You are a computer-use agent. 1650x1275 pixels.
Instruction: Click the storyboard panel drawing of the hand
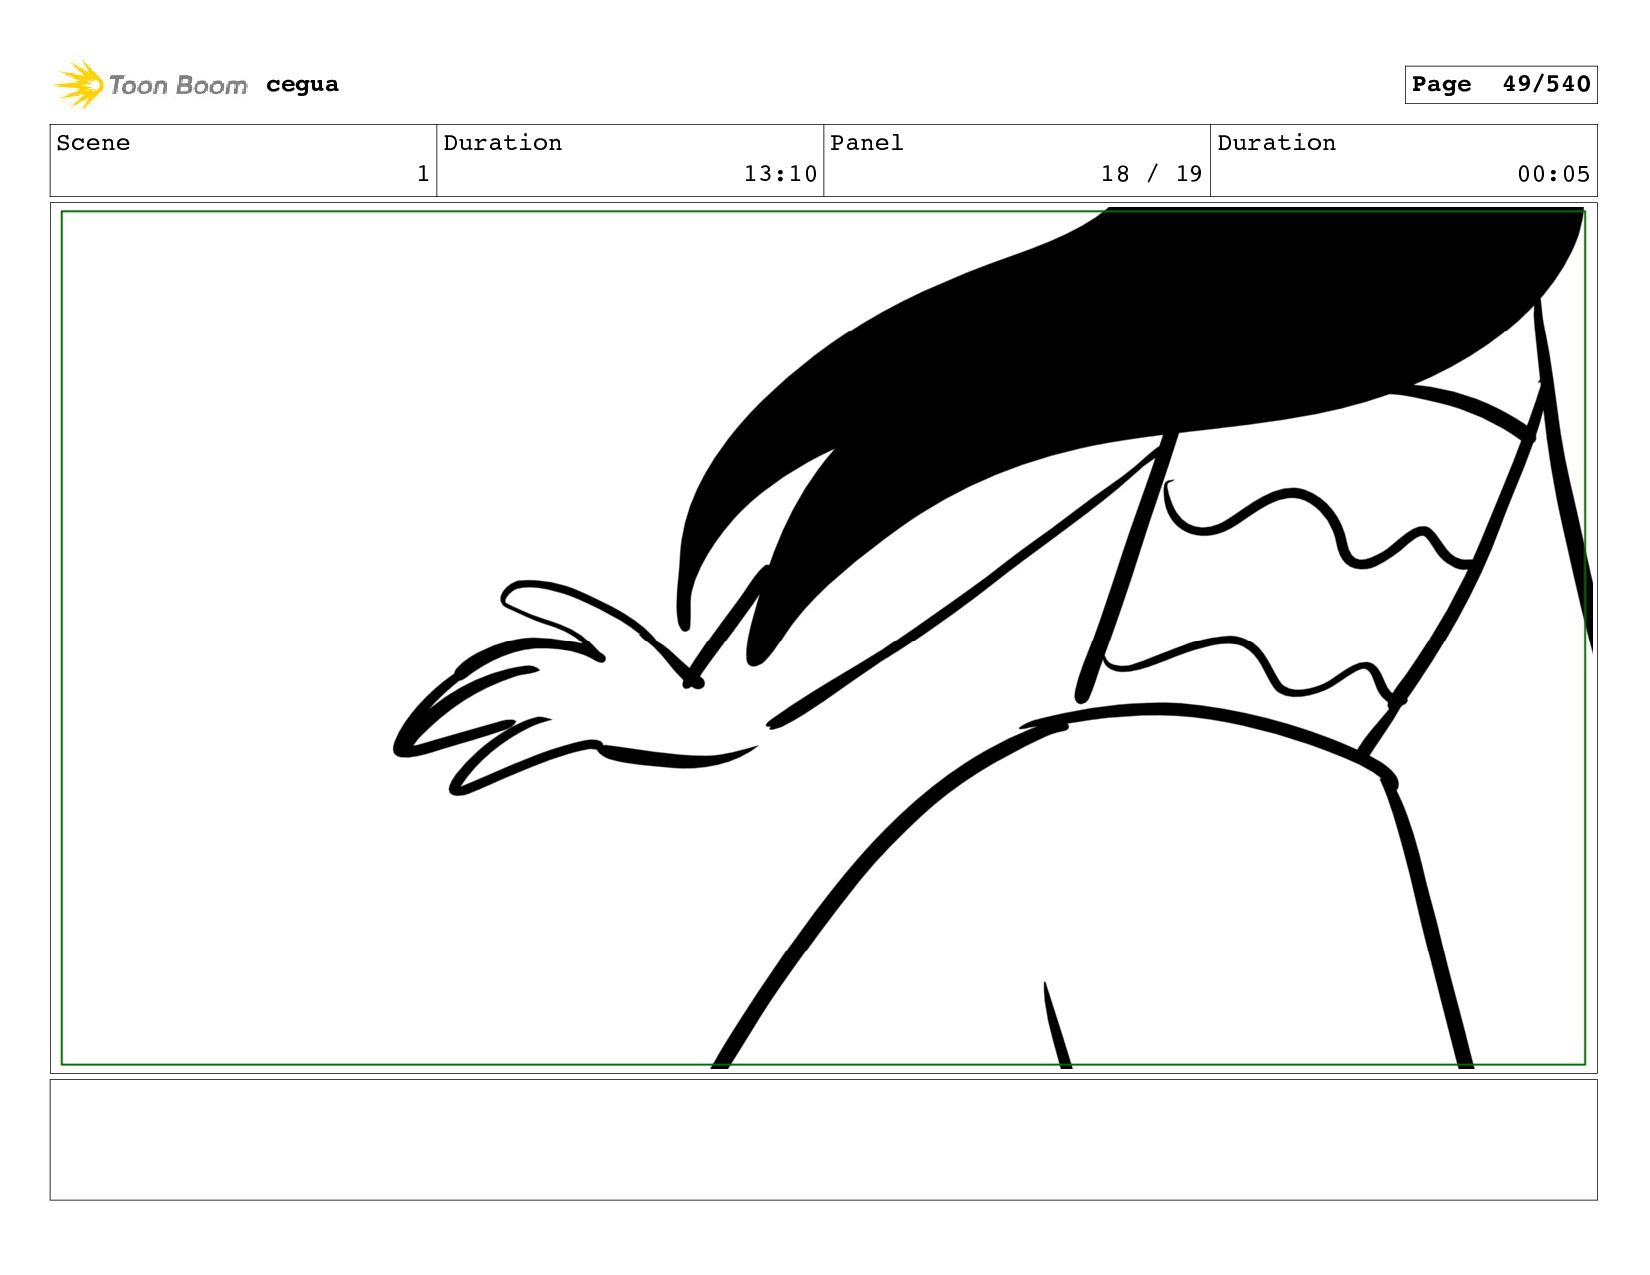tap(823, 638)
